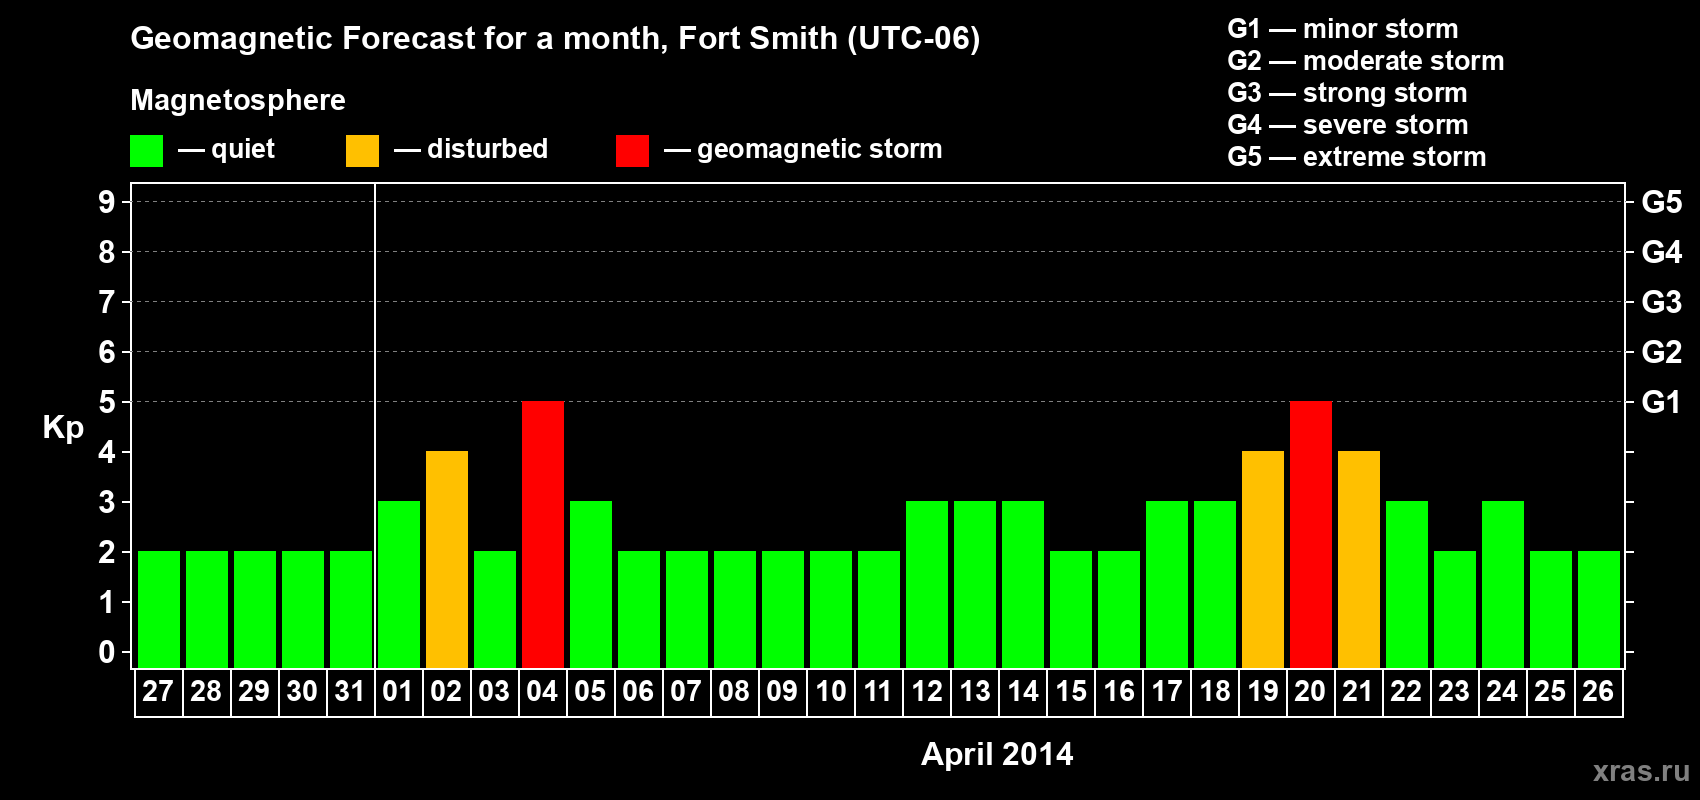Image resolution: width=1700 pixels, height=800 pixels.
Task: Click the date label 20
Action: 1310,691
